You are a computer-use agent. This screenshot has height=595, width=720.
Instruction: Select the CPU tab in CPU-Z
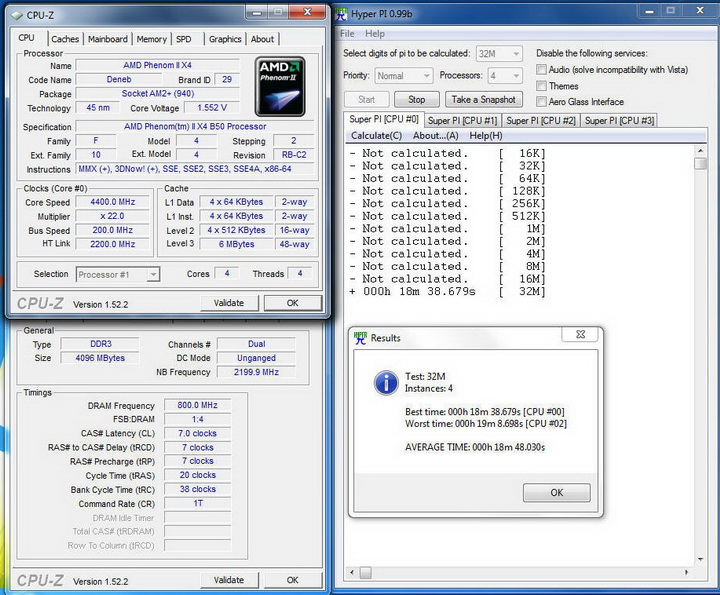27,38
